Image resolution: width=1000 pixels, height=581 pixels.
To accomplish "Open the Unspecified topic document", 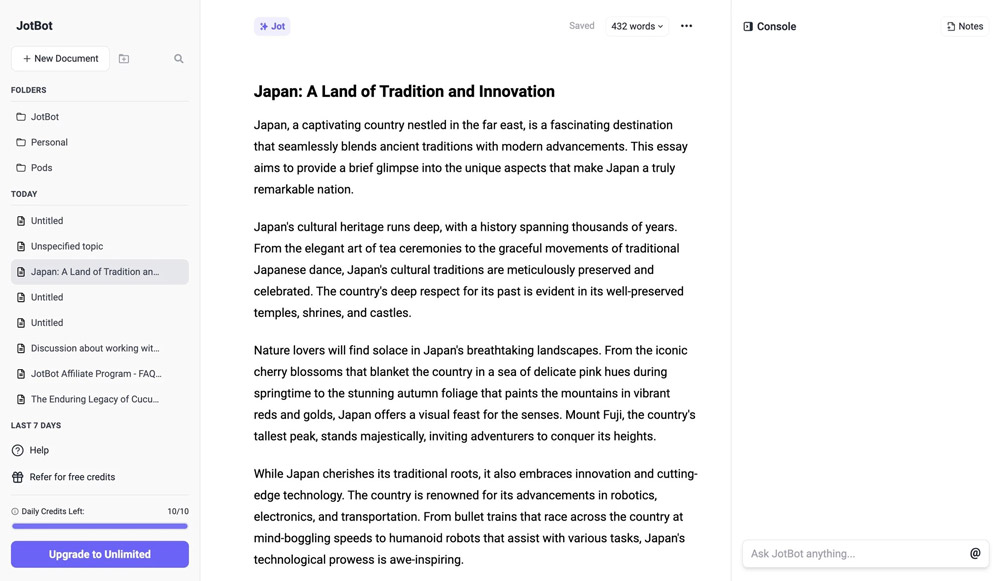I will coord(67,246).
